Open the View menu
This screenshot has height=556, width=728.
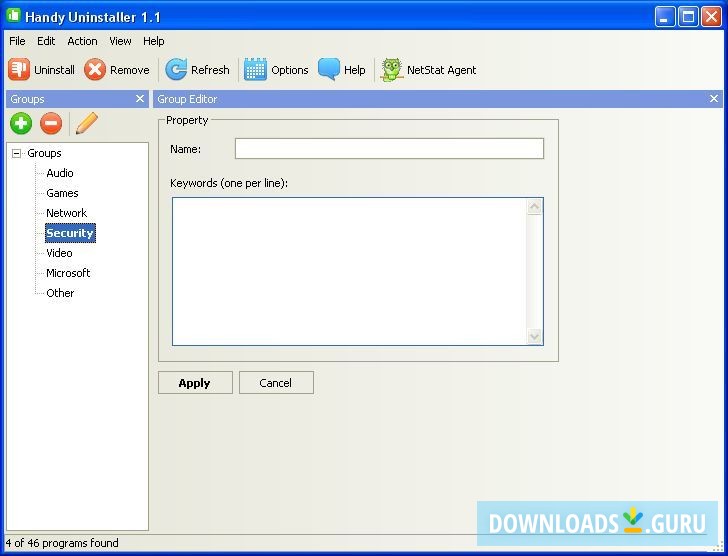pos(120,41)
